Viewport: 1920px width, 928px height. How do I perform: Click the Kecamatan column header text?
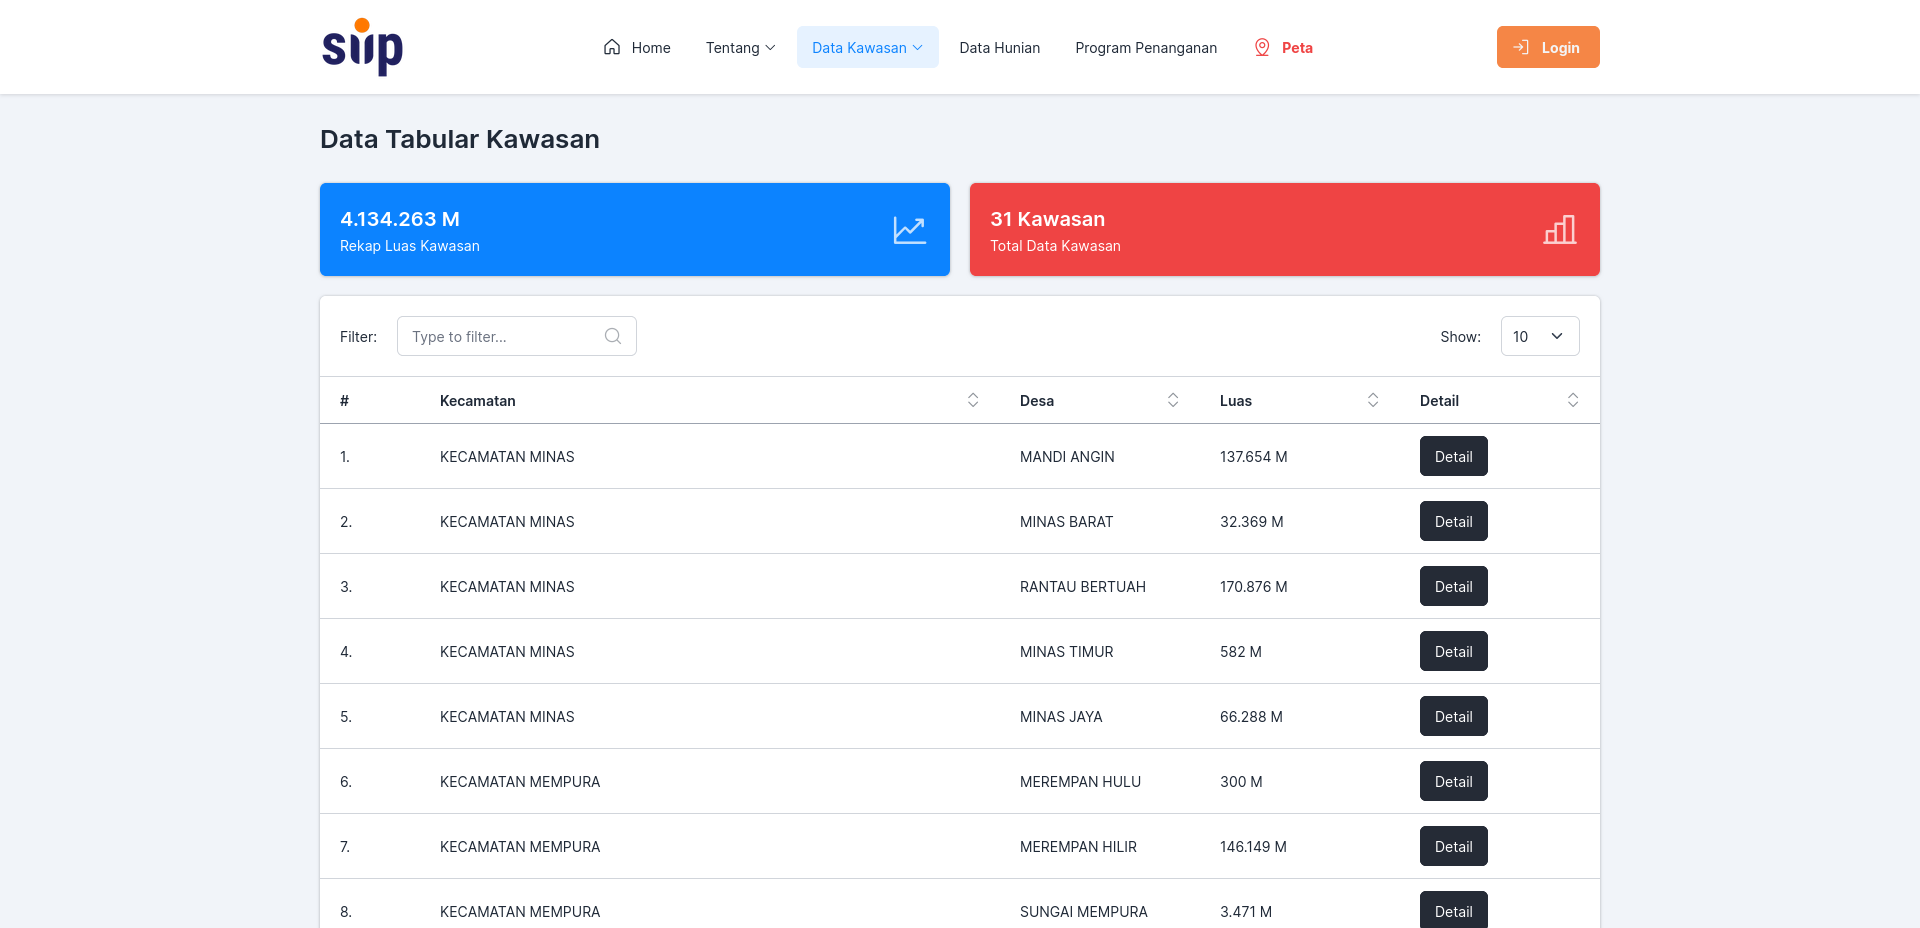click(478, 400)
